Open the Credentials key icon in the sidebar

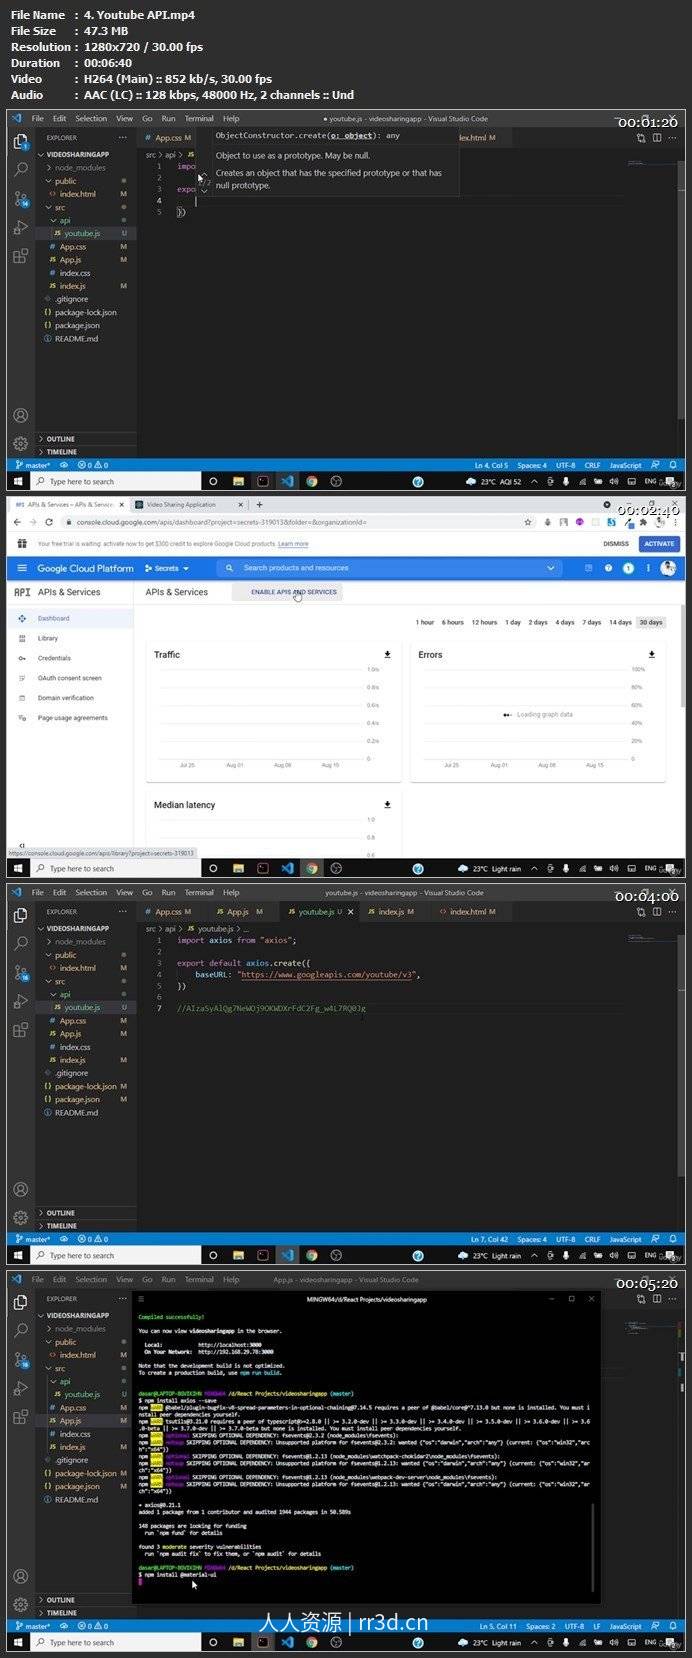(21, 658)
